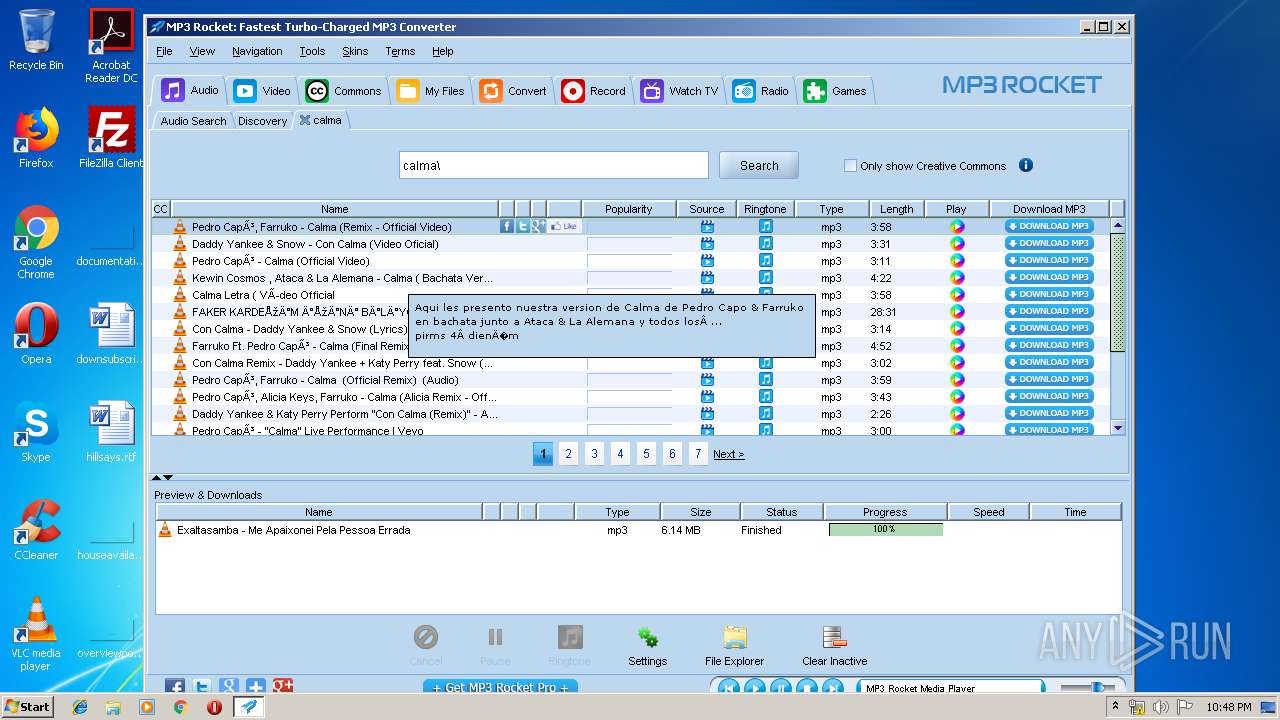Click the search query input field

[554, 166]
